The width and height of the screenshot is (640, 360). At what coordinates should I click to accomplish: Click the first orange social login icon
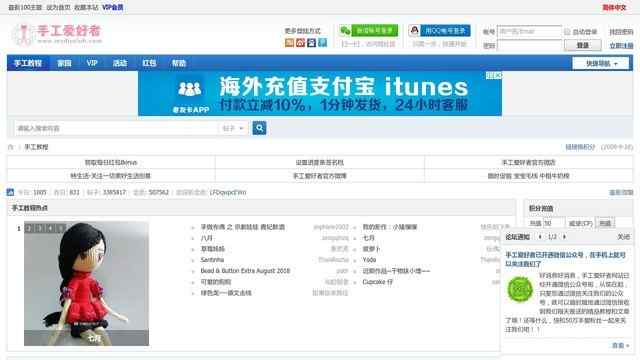coord(289,42)
